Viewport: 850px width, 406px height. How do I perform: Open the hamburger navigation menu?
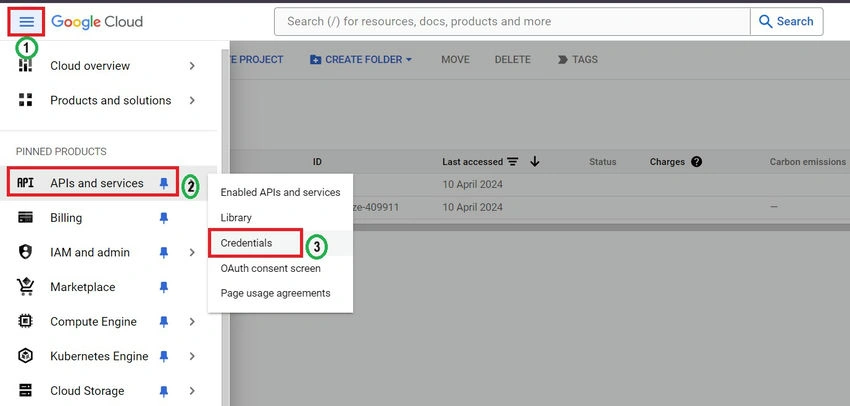pos(26,22)
